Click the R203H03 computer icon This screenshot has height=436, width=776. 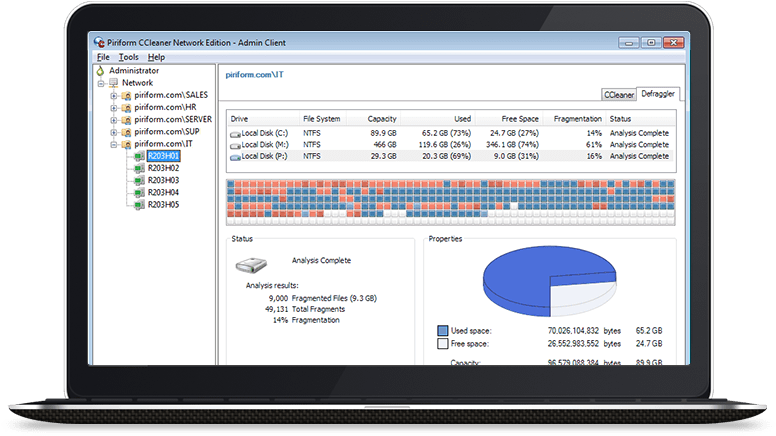[139, 181]
